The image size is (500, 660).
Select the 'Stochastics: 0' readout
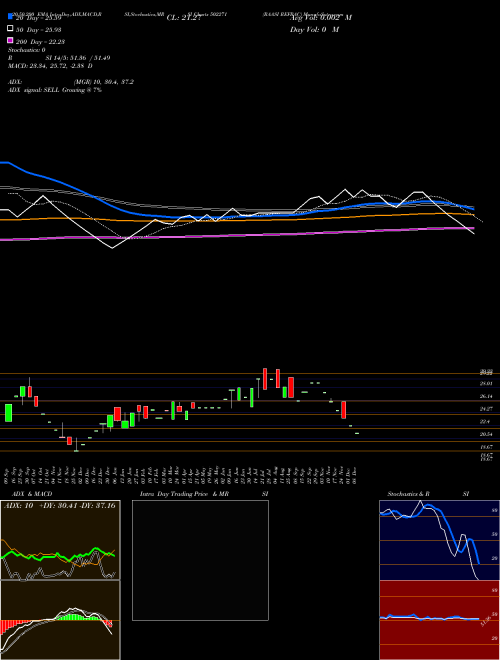point(27,50)
